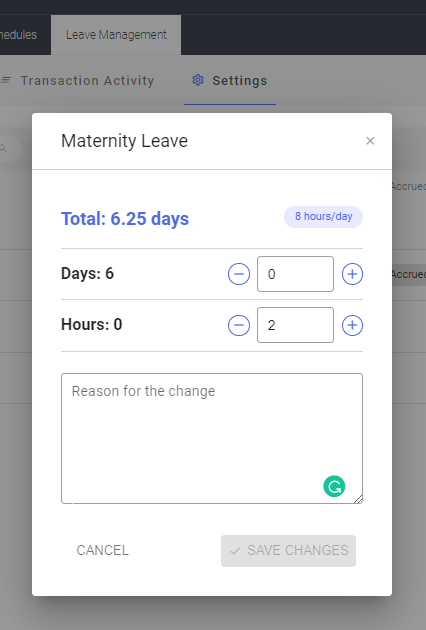Click the Settings gear icon
426x630 pixels.
coord(198,80)
